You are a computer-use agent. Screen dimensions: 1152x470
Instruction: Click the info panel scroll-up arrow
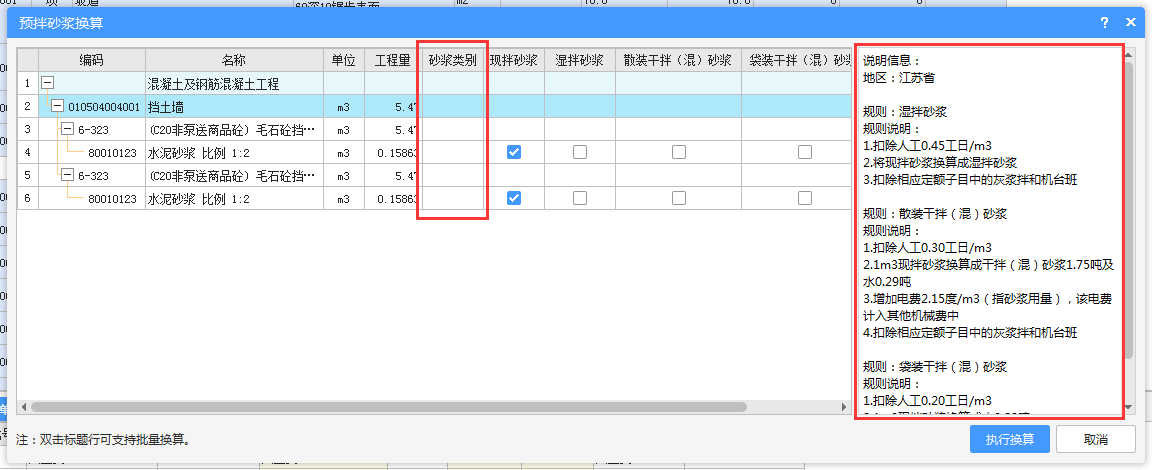click(1129, 57)
